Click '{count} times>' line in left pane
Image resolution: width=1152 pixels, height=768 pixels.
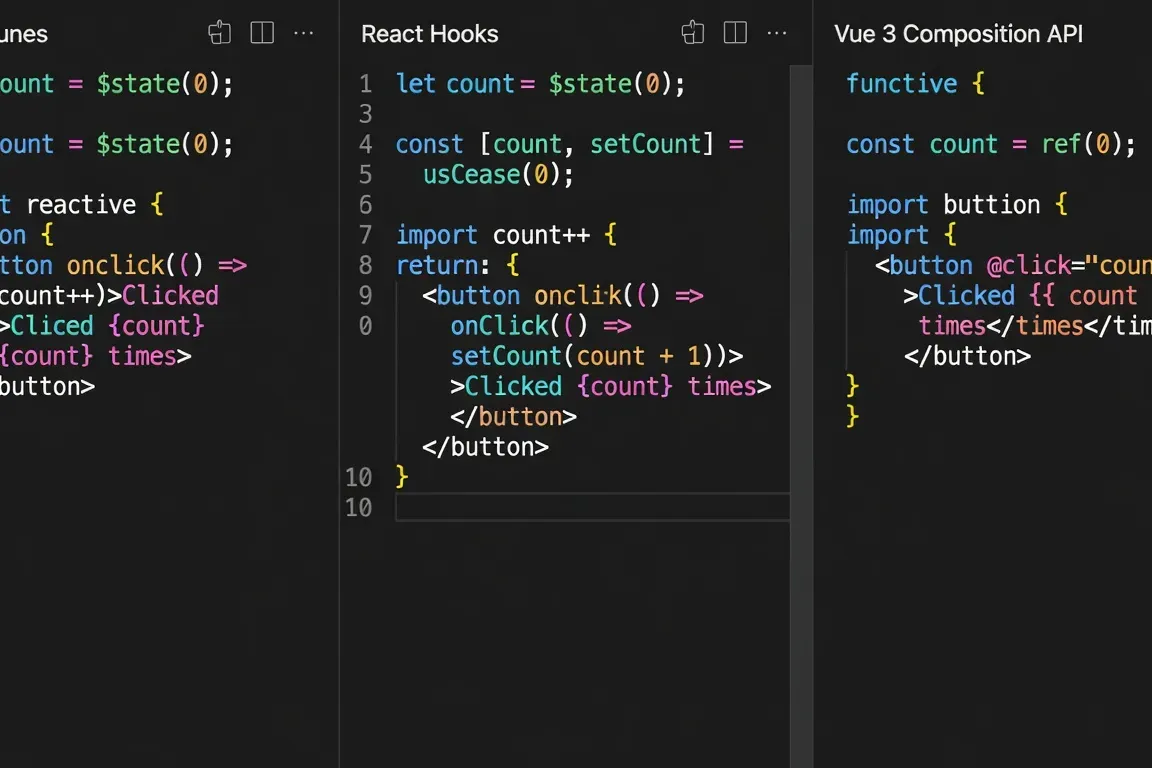pos(96,356)
